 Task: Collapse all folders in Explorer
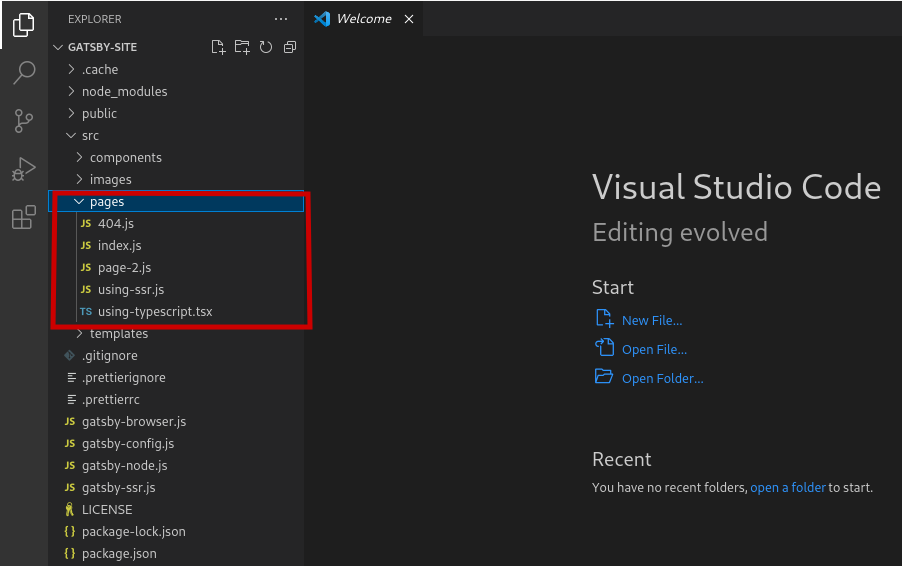(x=290, y=47)
